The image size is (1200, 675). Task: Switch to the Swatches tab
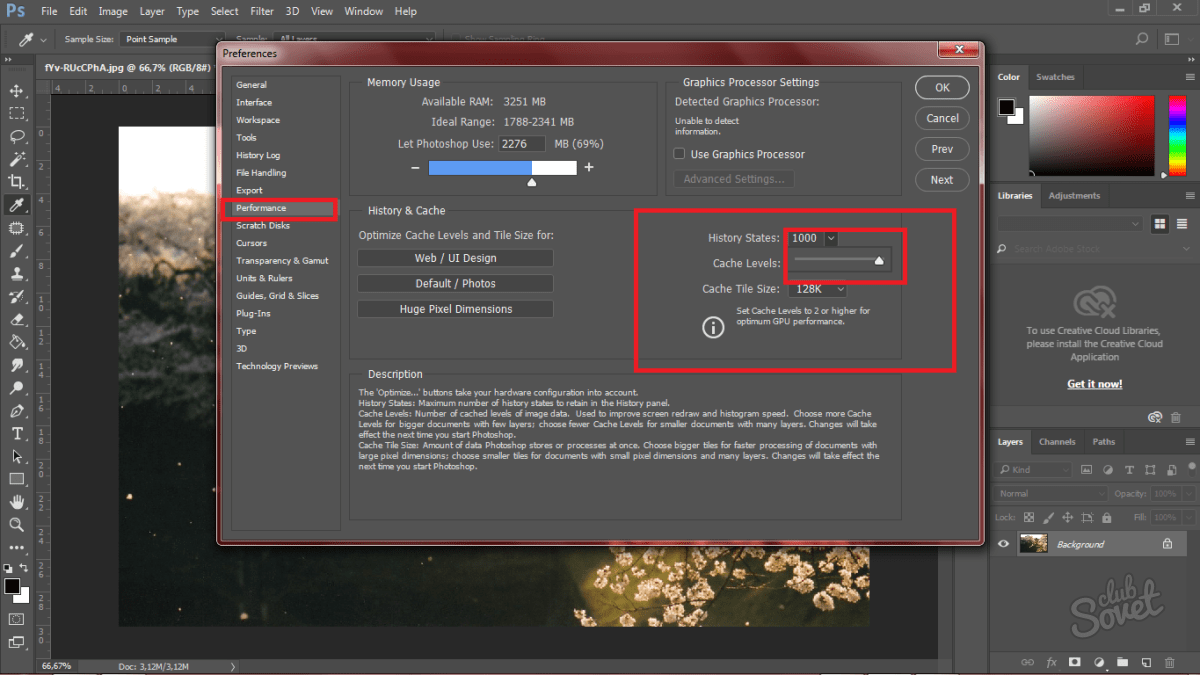click(1055, 77)
